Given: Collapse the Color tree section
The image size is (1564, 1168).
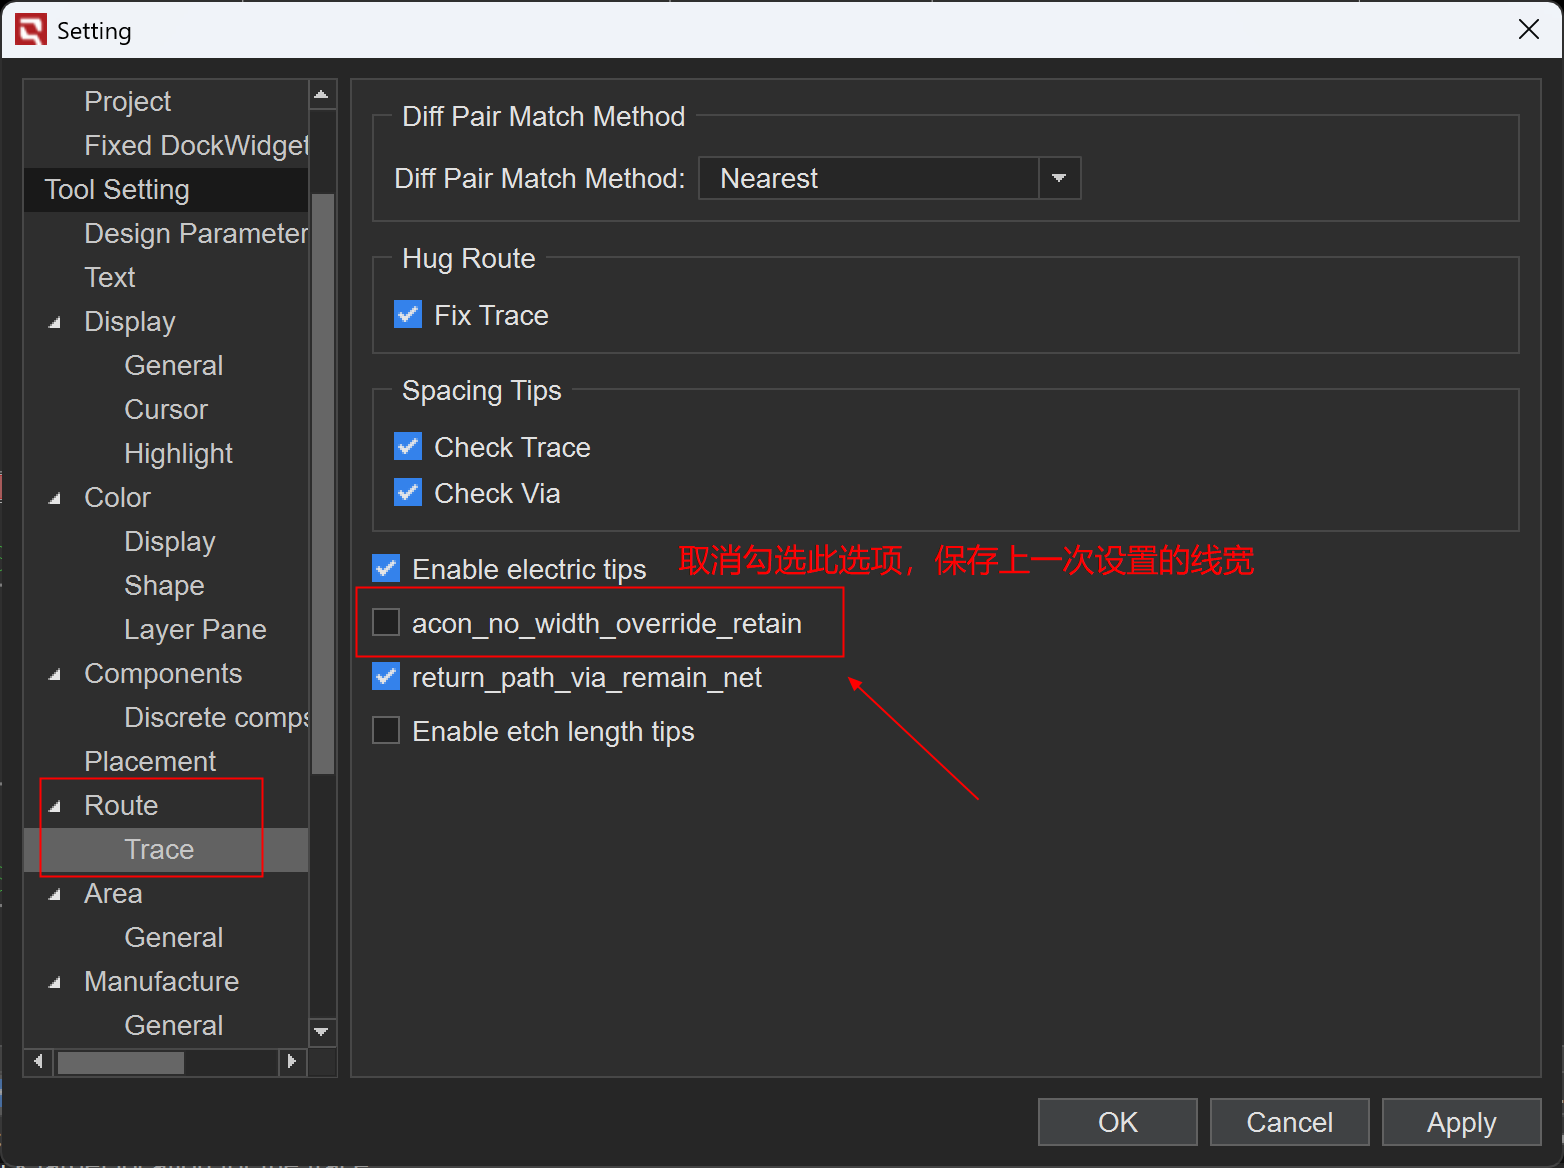Looking at the screenshot, I should coord(55,498).
